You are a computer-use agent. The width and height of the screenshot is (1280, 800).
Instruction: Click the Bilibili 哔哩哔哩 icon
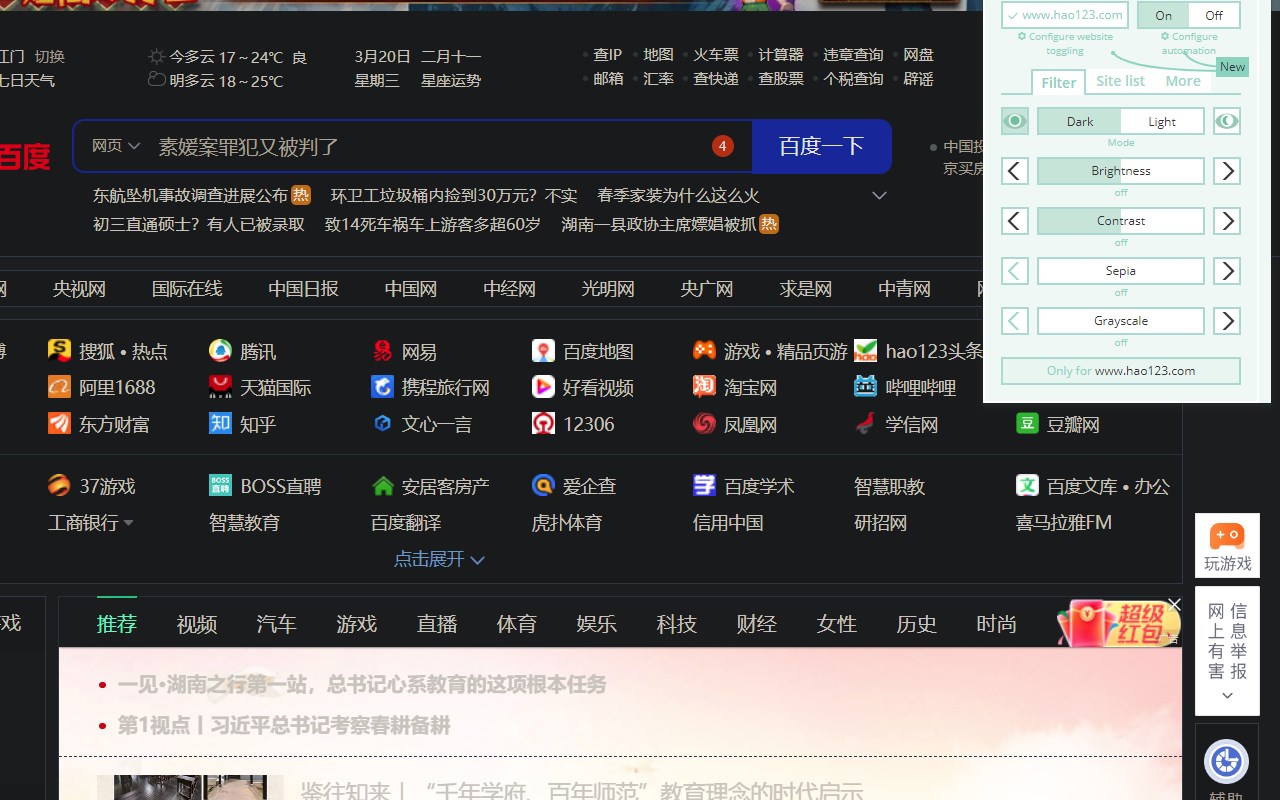[x=866, y=386]
